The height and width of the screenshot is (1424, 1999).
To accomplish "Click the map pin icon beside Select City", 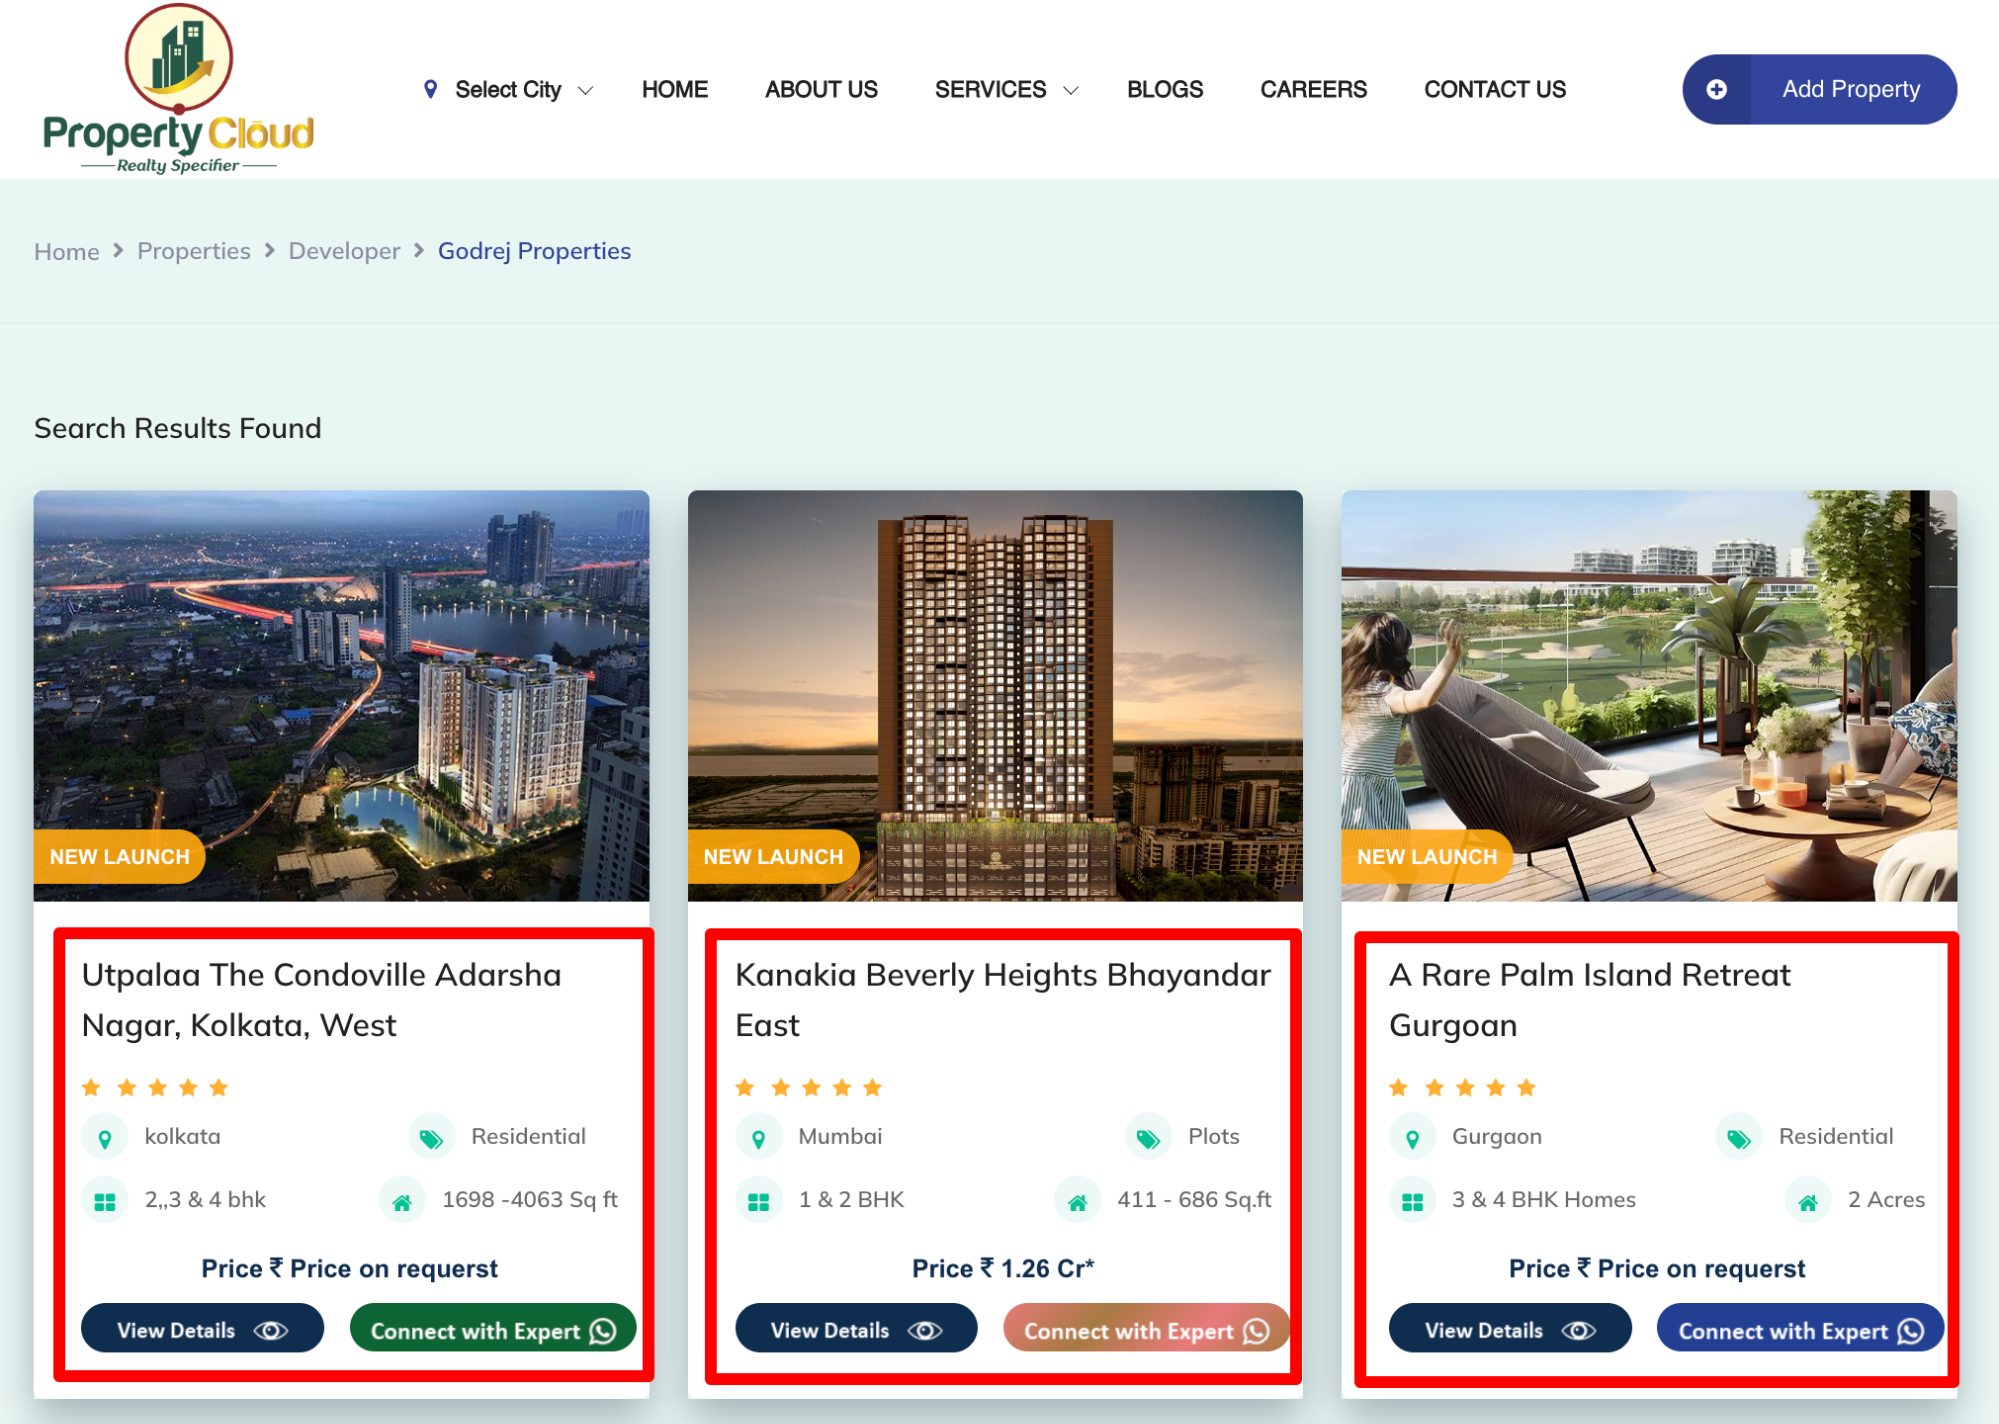I will 431,89.
